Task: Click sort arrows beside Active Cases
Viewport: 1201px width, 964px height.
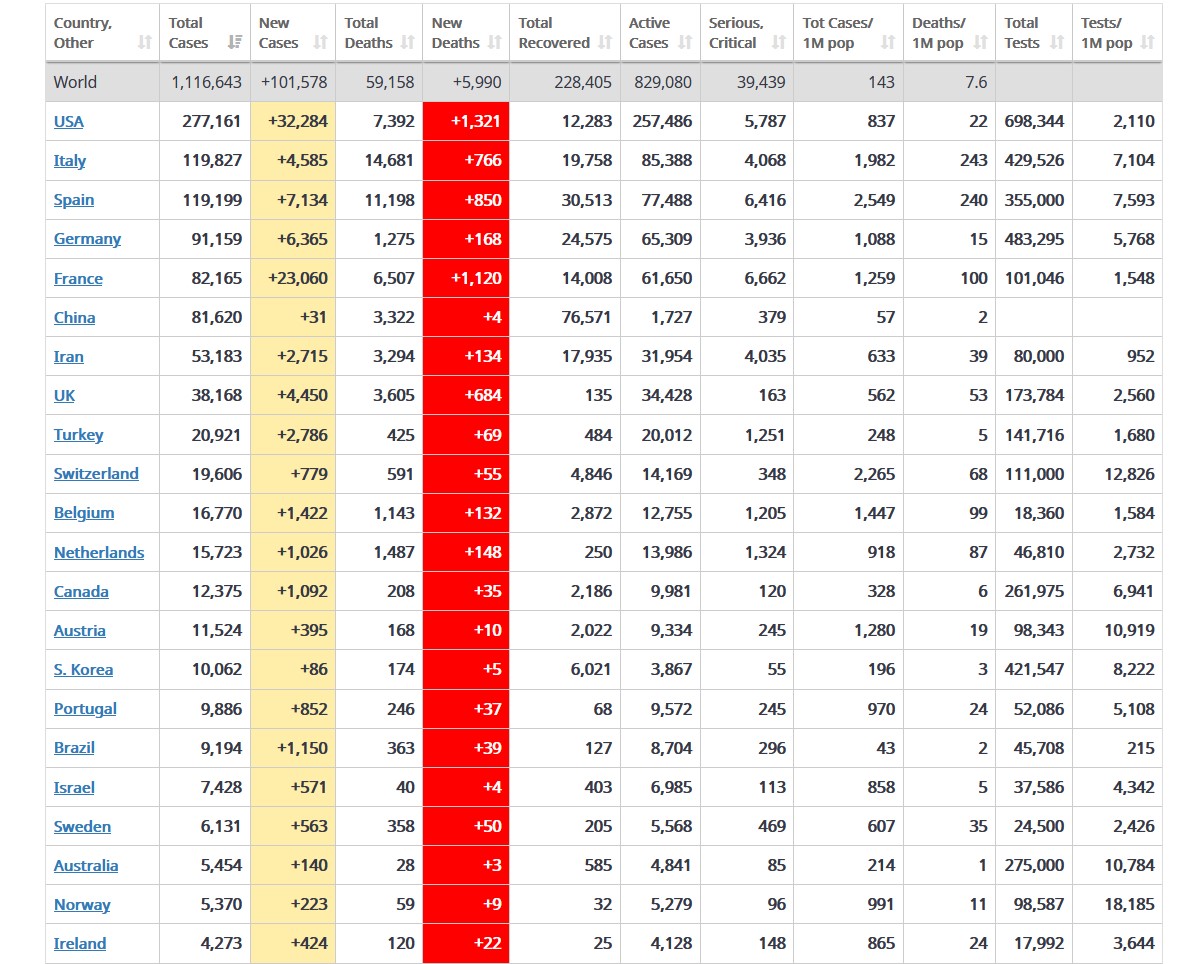Action: point(685,43)
